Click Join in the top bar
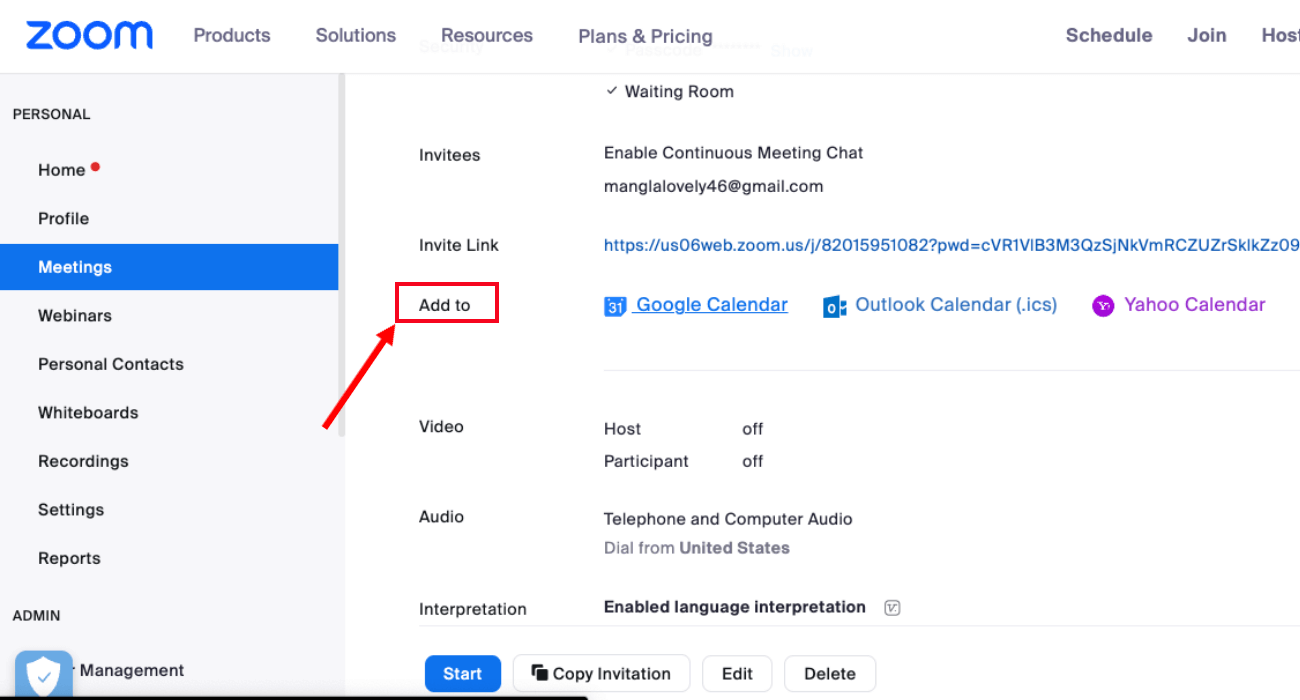 1207,35
